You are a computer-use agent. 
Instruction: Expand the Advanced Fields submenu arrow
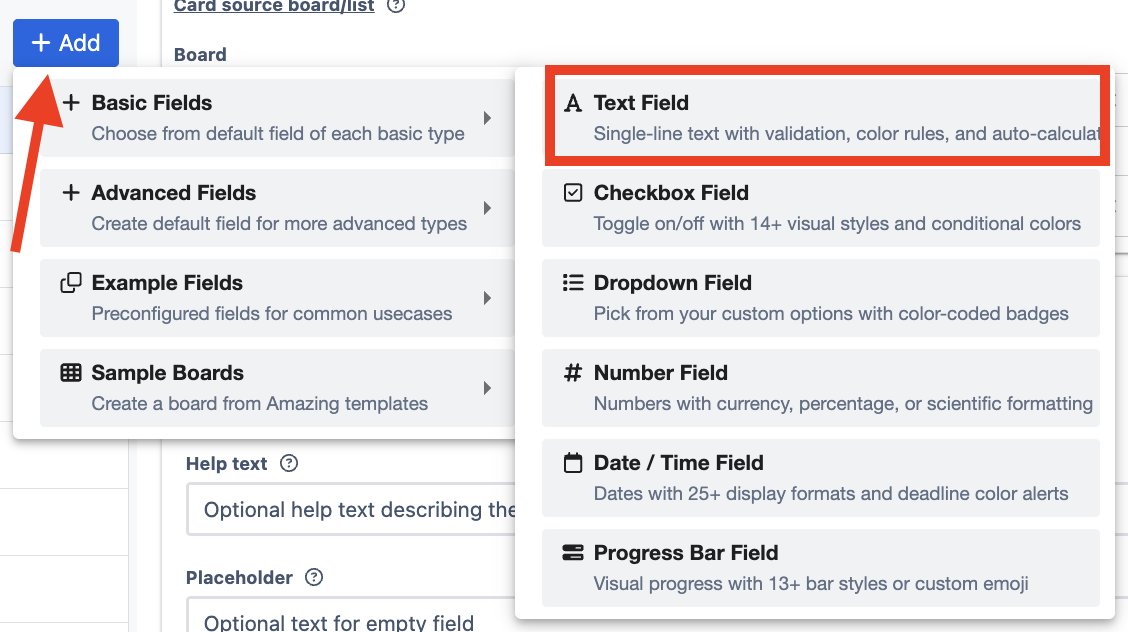point(487,208)
